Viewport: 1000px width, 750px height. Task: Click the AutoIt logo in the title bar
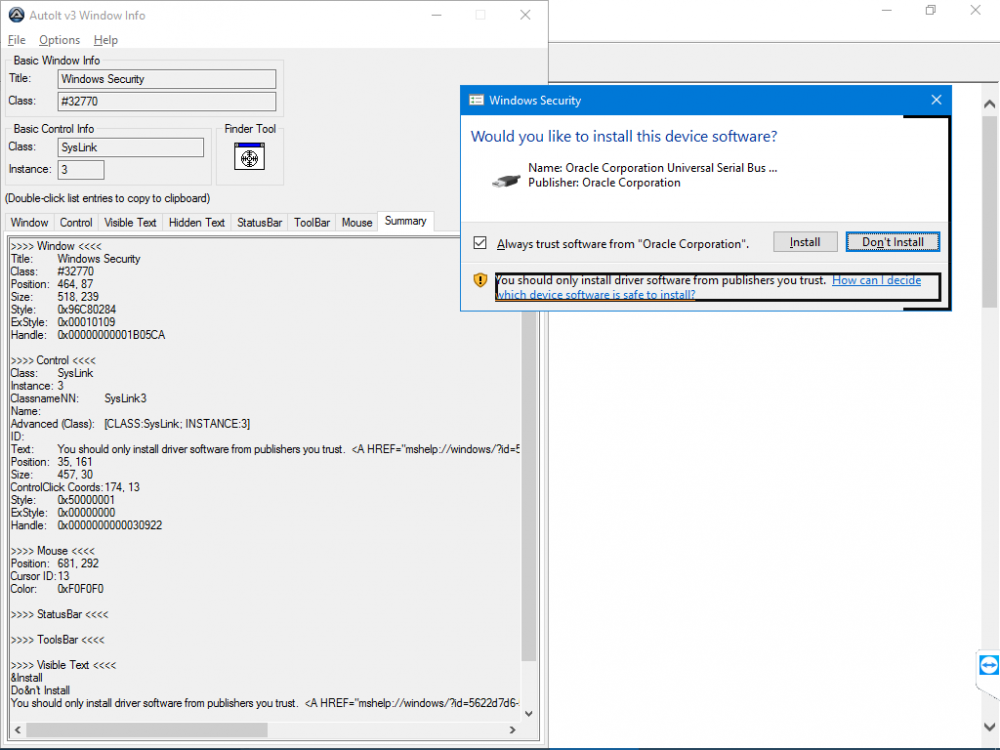pos(17,15)
